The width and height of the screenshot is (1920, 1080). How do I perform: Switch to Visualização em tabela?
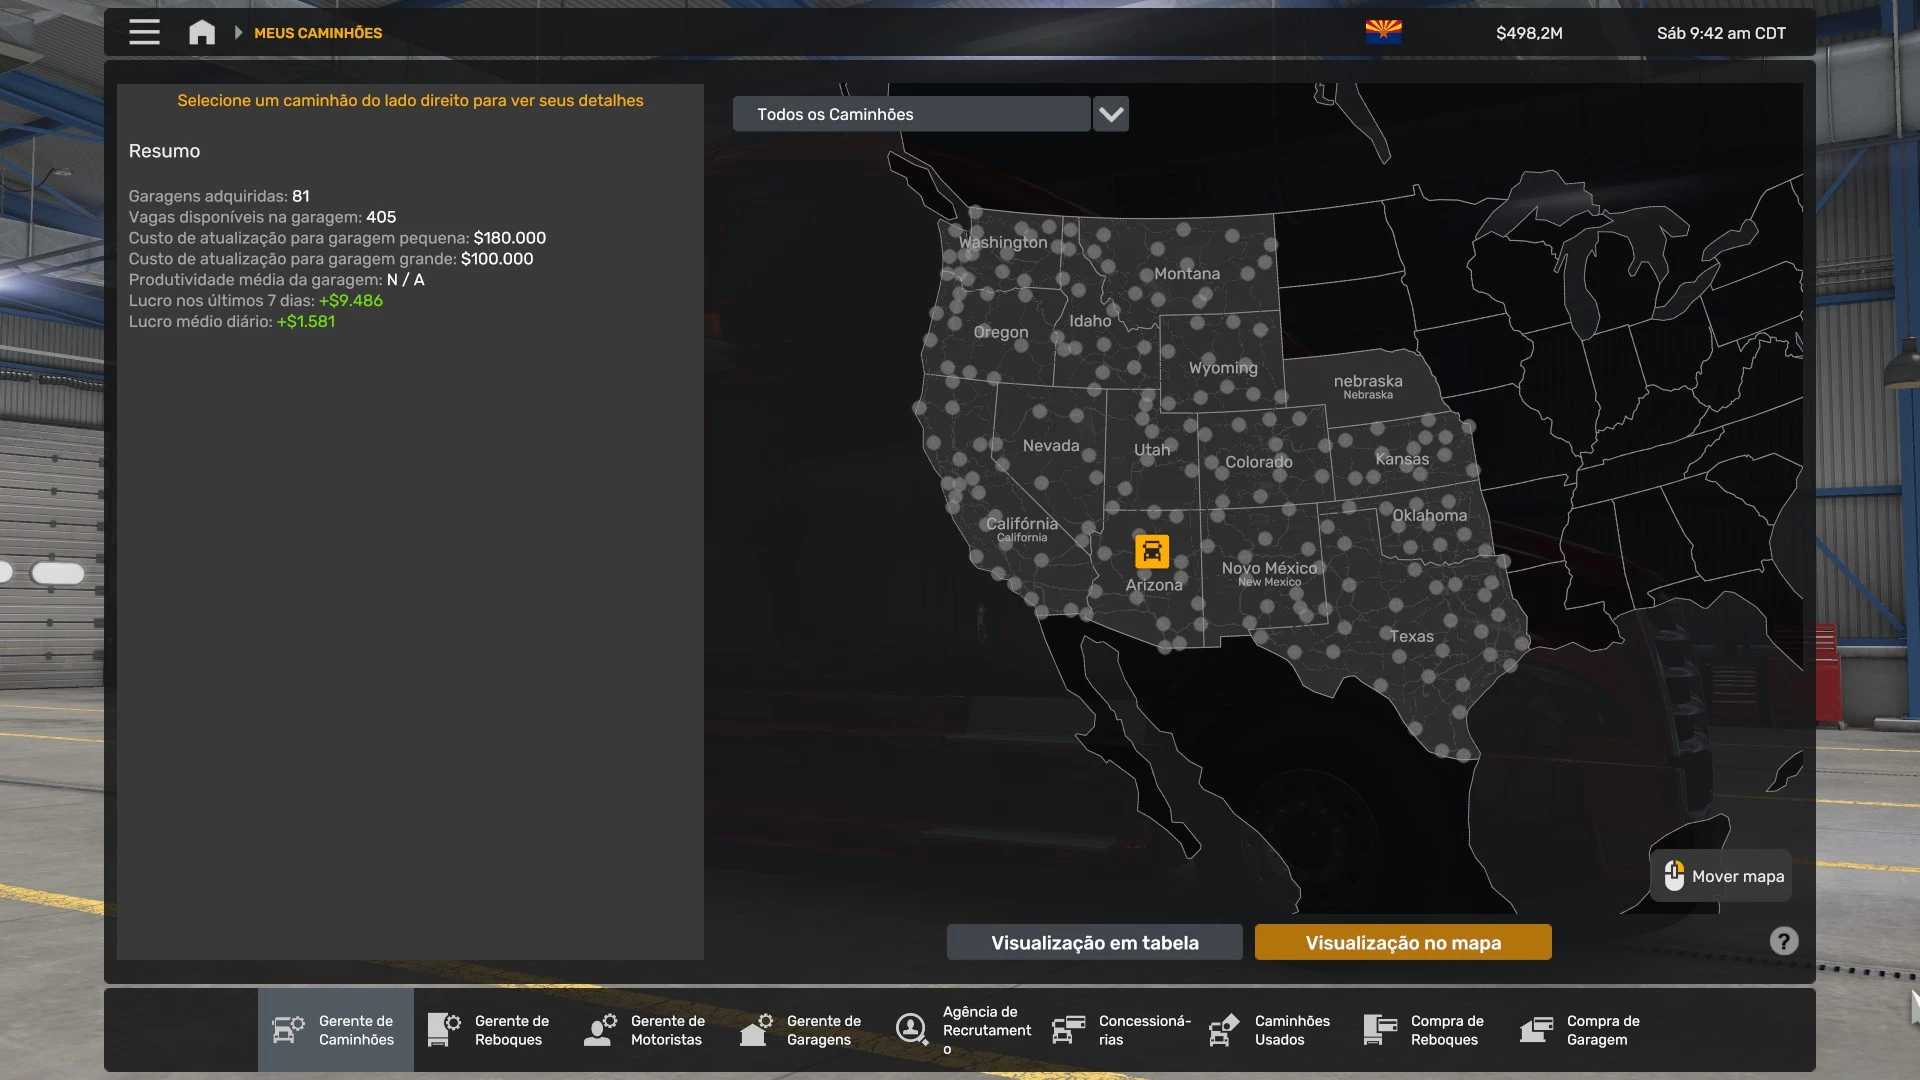(x=1094, y=942)
